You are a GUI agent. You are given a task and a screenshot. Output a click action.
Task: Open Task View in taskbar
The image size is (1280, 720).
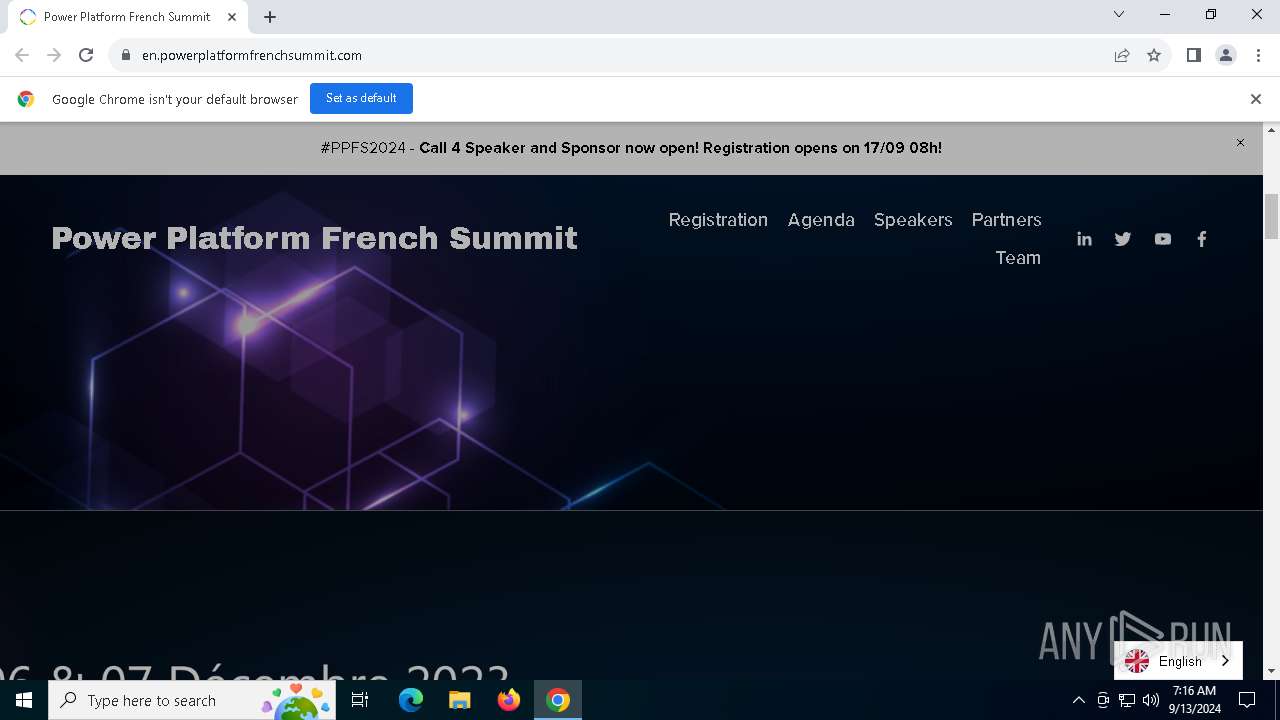click(x=361, y=700)
